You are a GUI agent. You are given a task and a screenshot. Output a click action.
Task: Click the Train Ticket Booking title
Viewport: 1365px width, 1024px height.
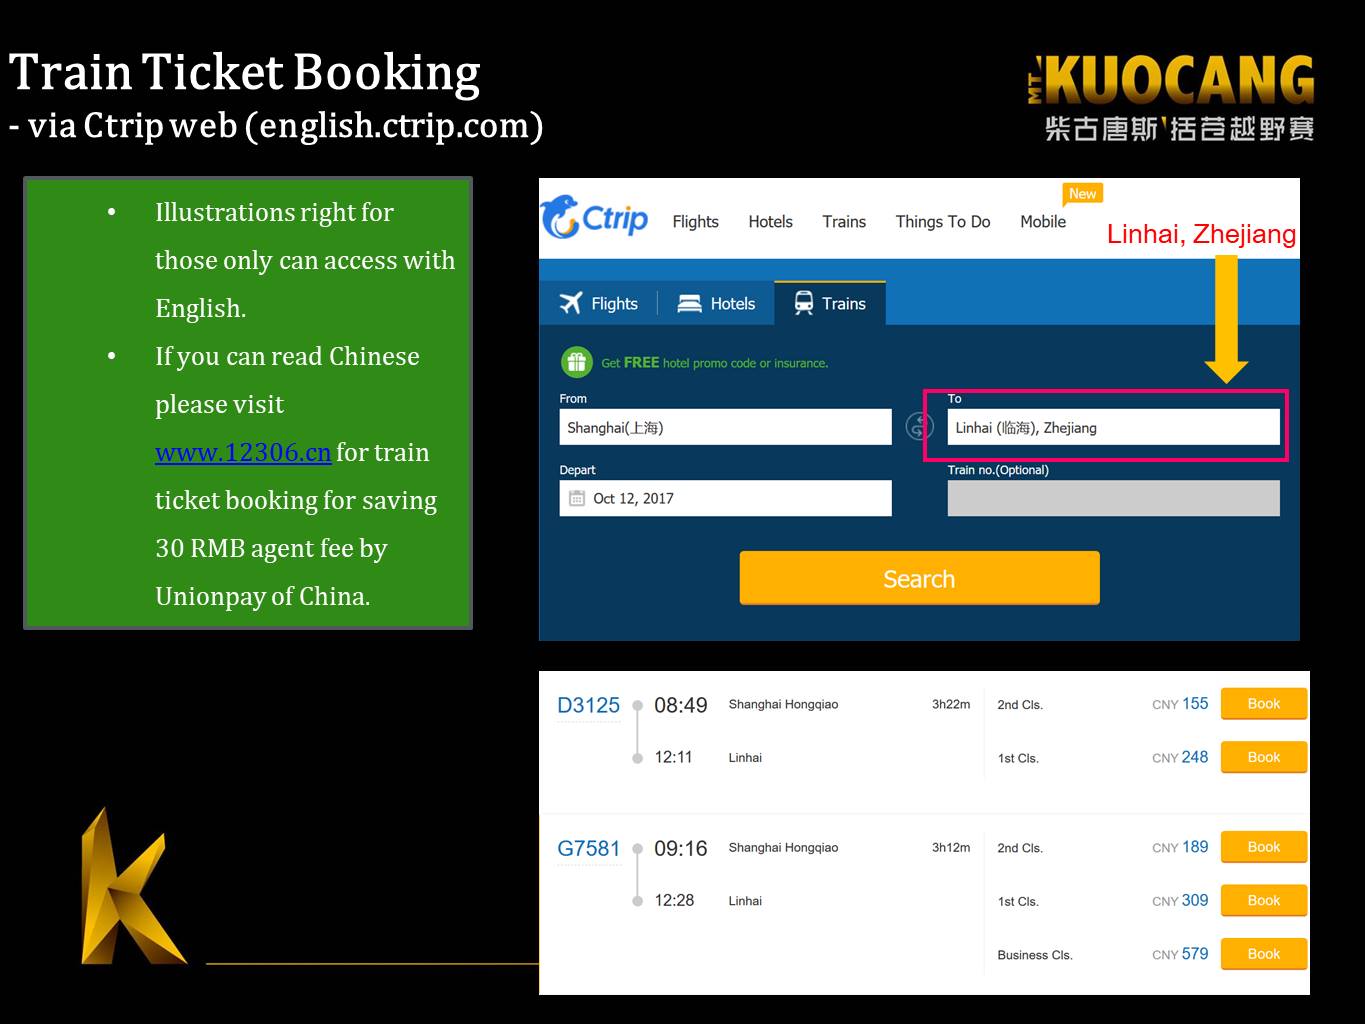pyautogui.click(x=244, y=73)
